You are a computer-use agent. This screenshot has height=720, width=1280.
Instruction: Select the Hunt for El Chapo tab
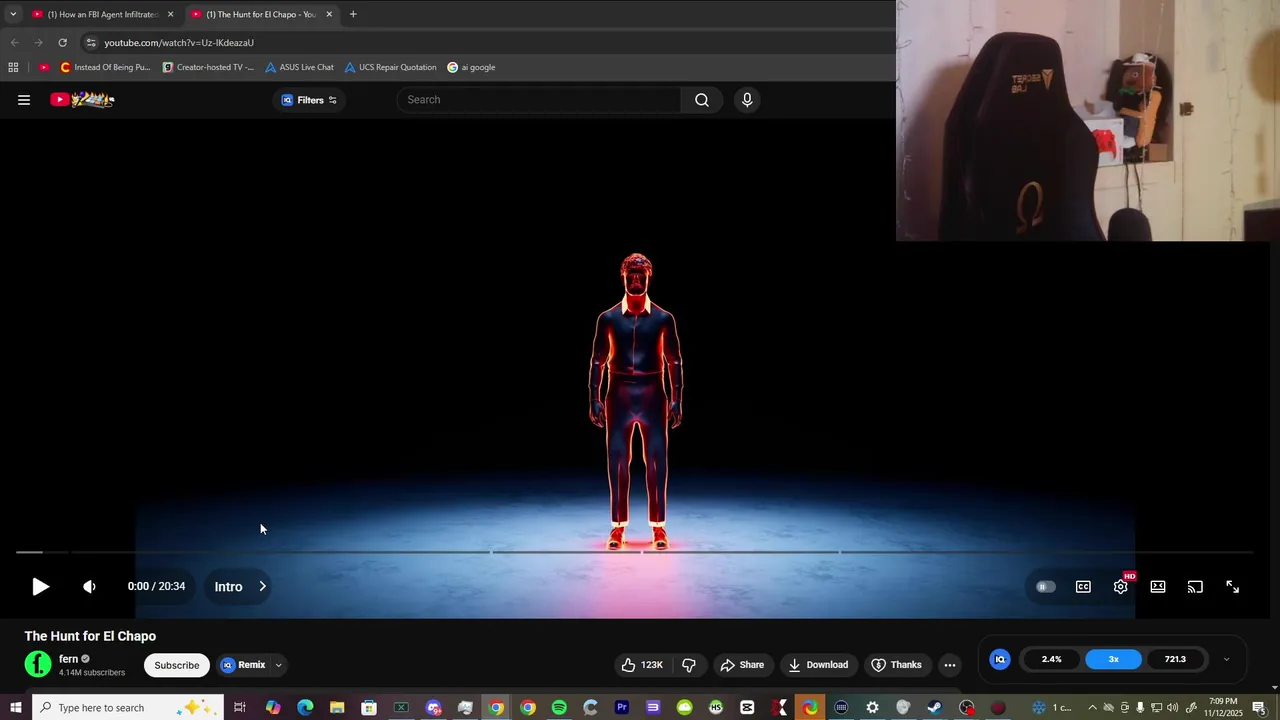click(262, 14)
